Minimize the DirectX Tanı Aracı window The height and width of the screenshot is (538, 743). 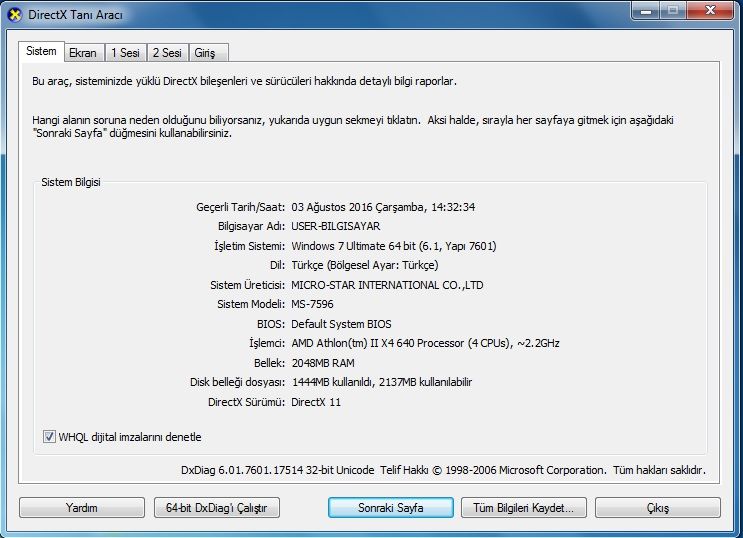[646, 10]
